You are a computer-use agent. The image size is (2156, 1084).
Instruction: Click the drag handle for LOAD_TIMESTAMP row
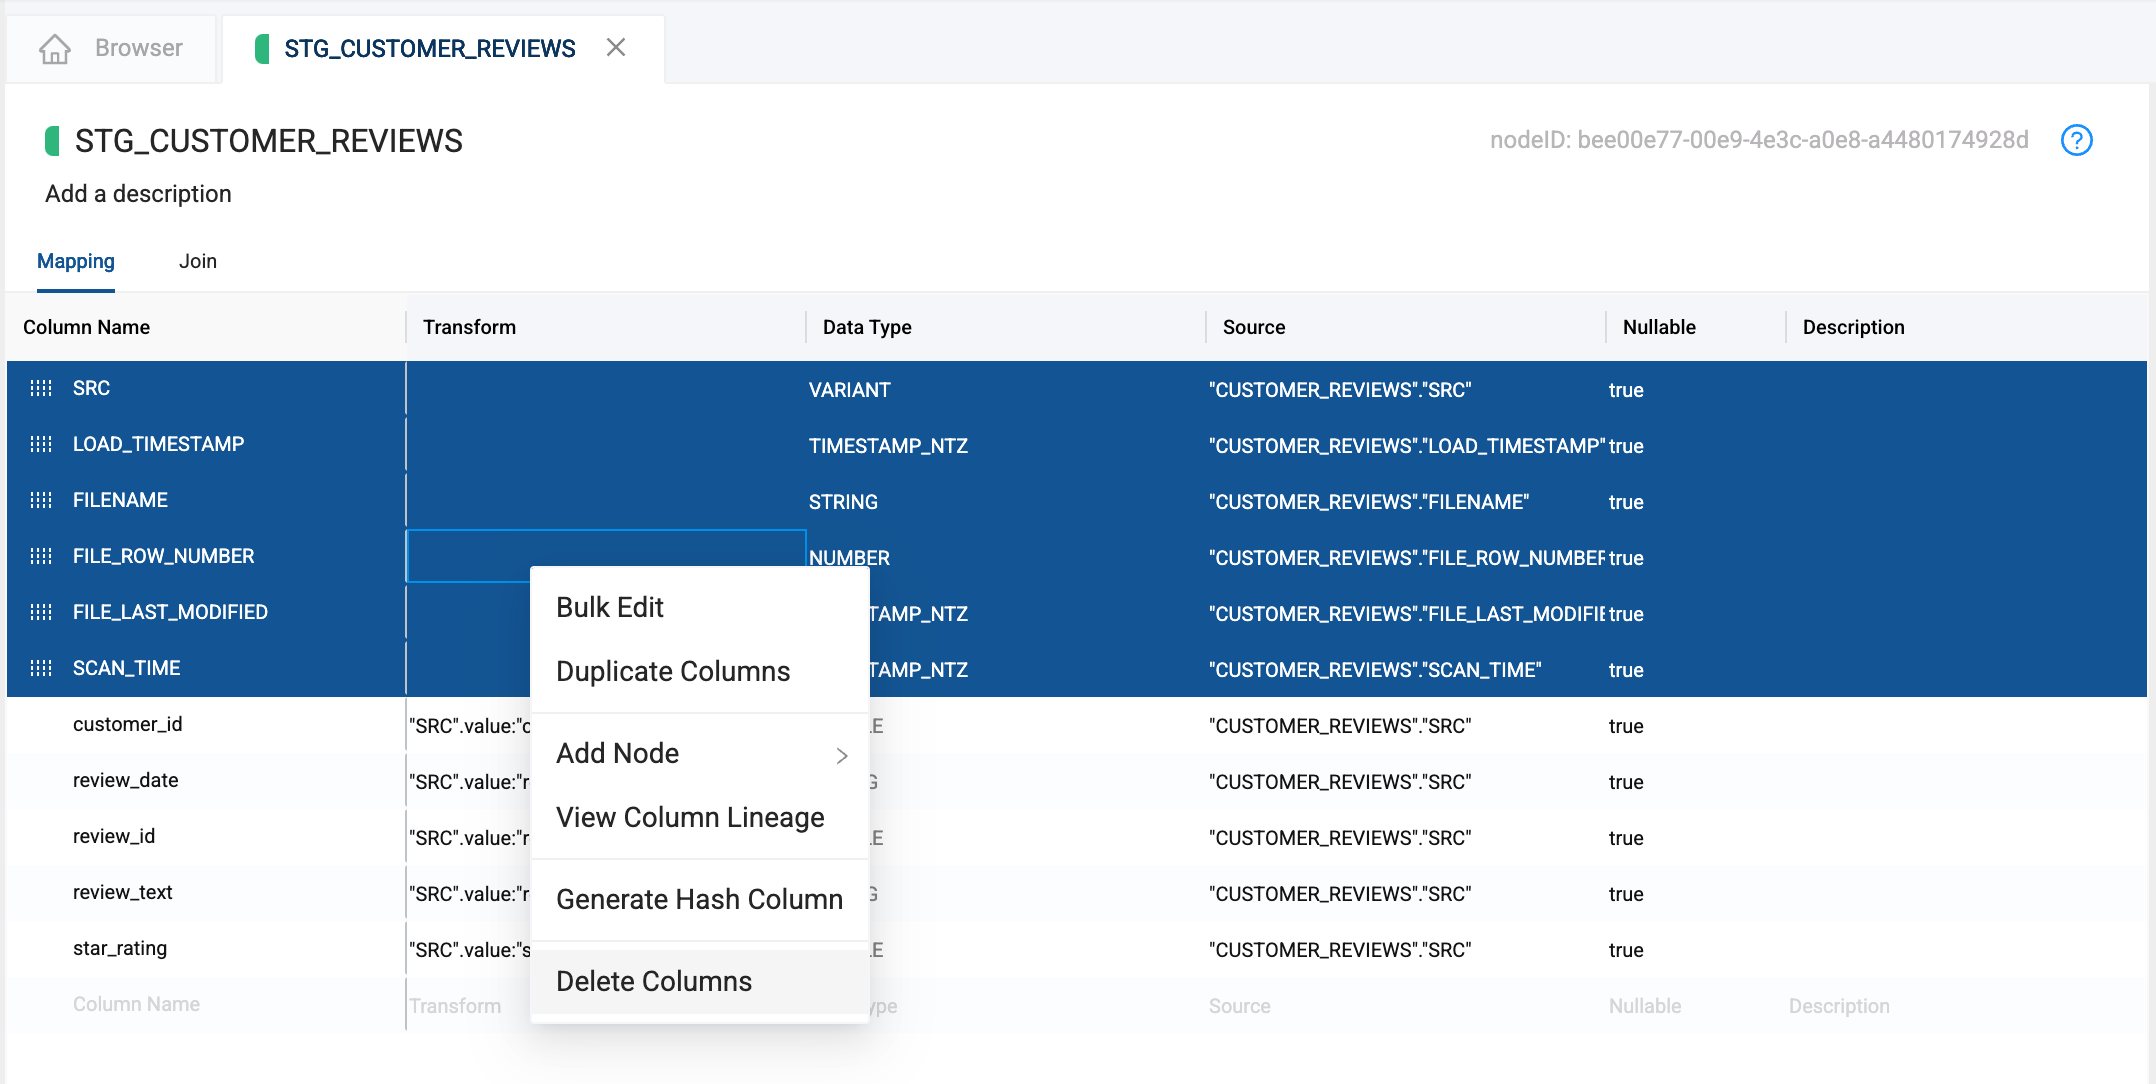coord(41,444)
